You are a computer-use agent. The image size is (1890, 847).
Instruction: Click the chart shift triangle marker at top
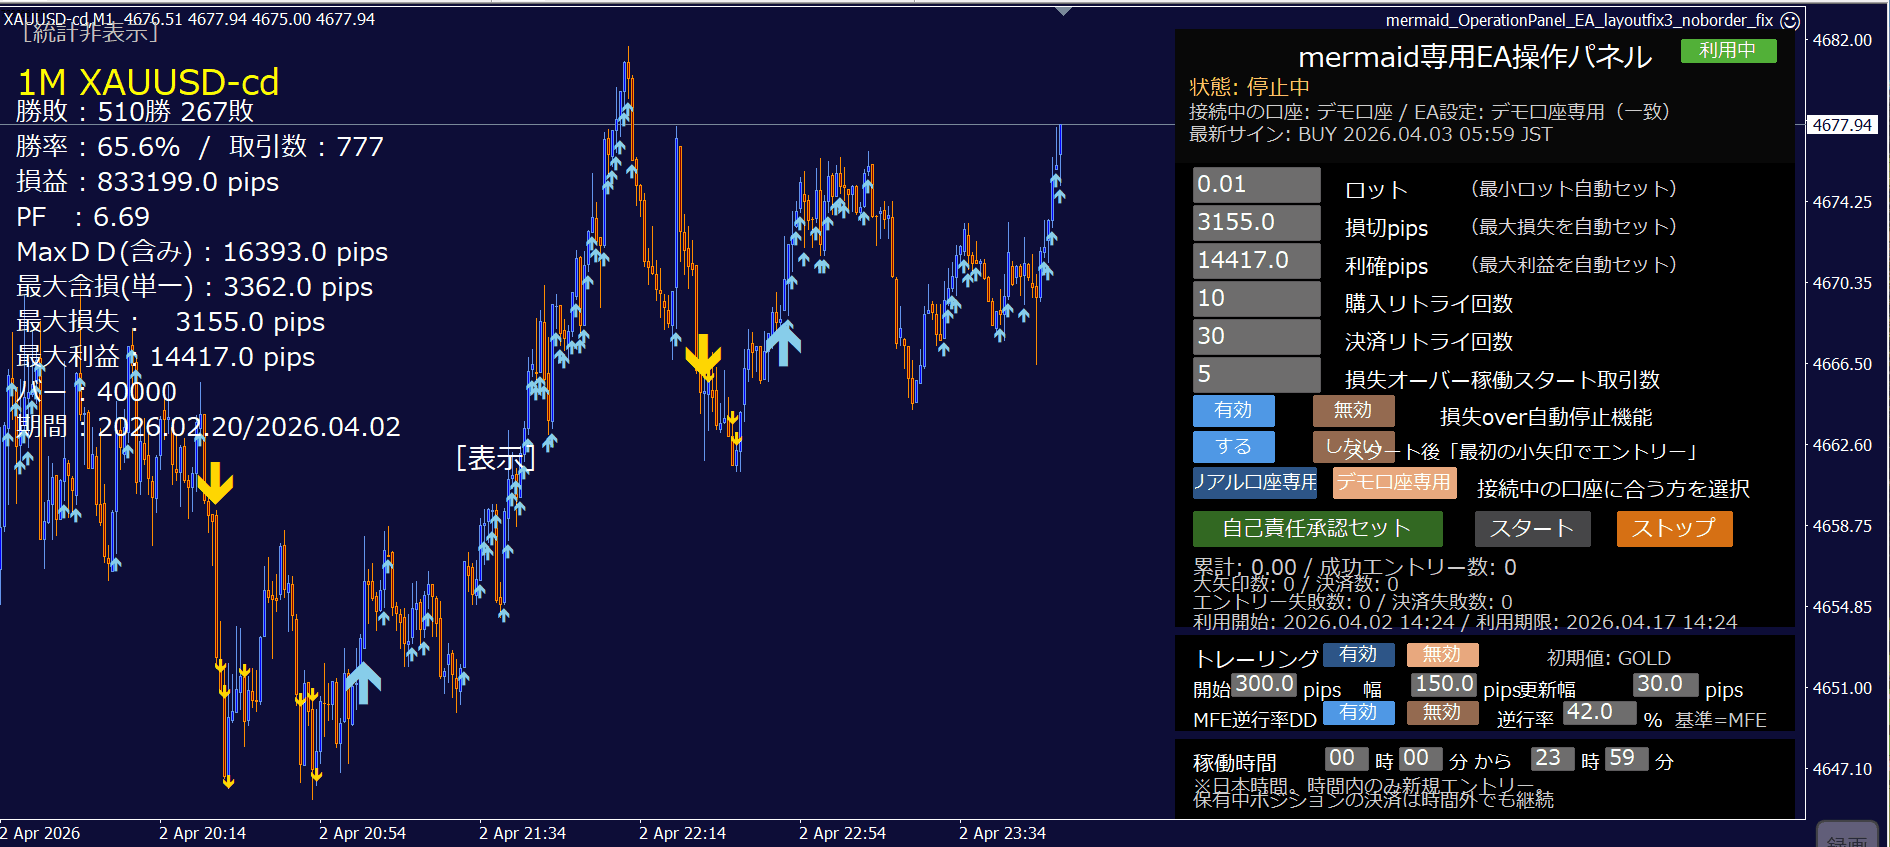[1064, 11]
